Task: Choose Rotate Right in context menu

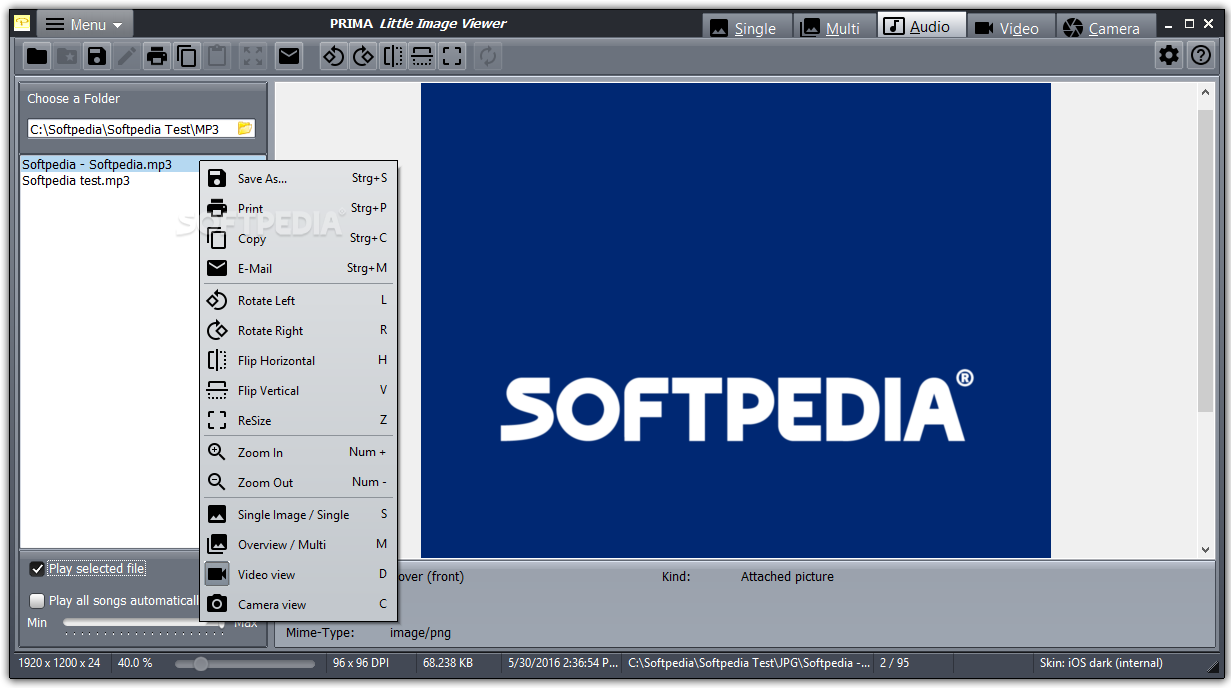Action: click(298, 330)
